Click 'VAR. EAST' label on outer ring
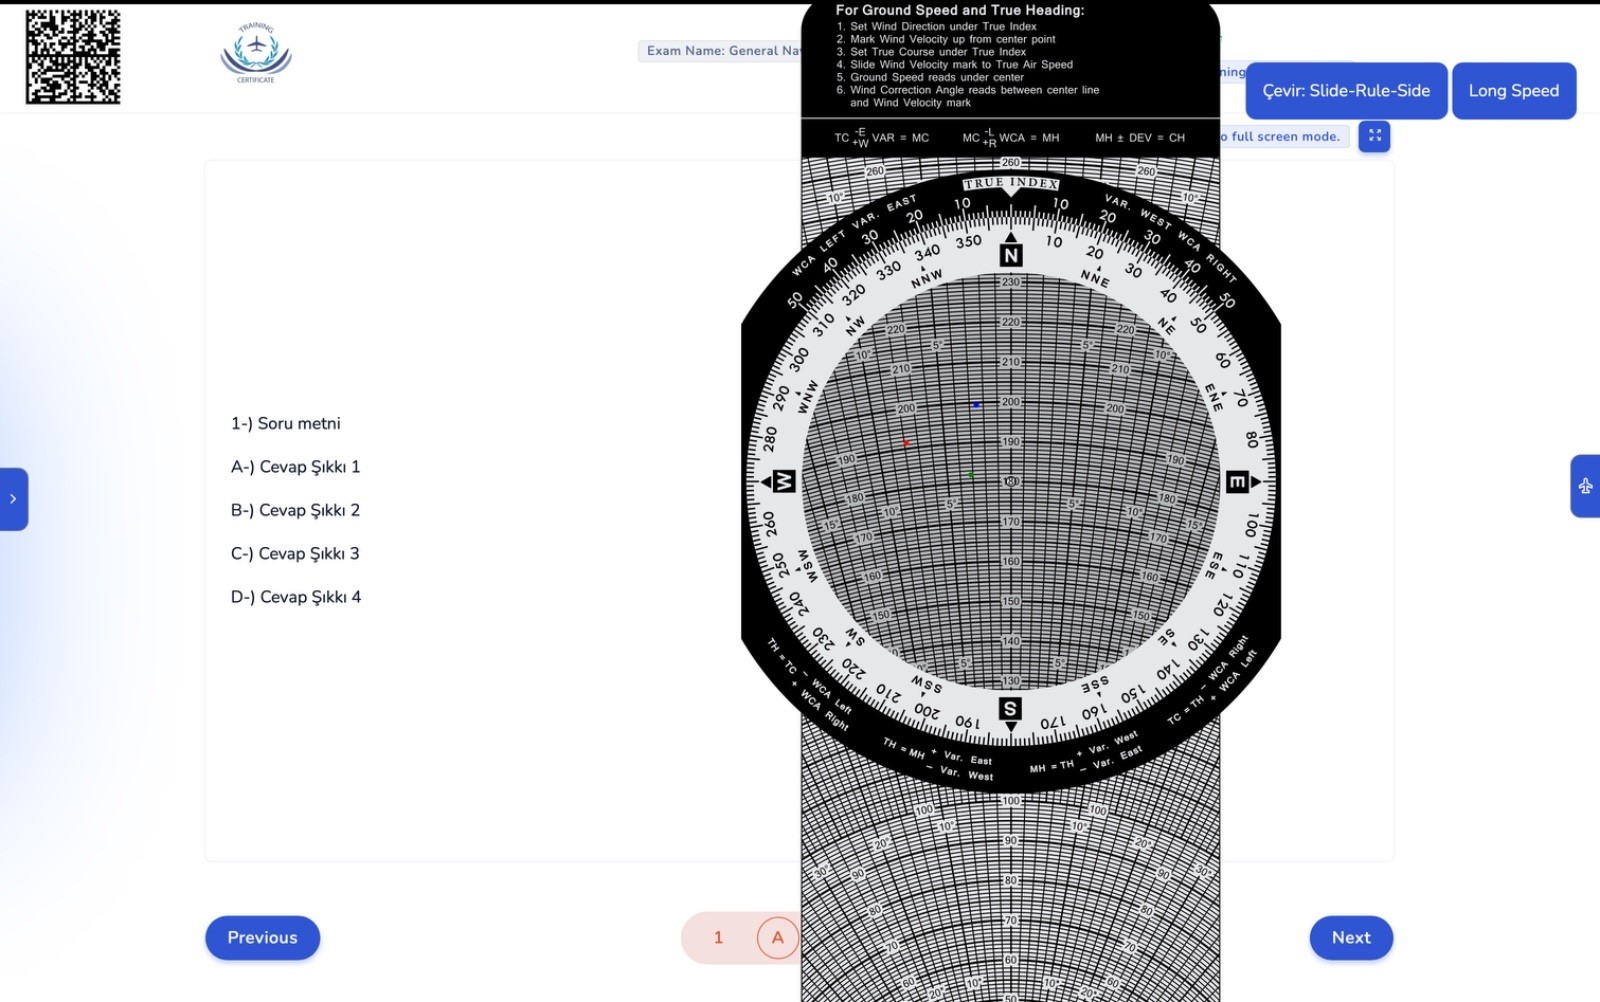 pyautogui.click(x=884, y=212)
